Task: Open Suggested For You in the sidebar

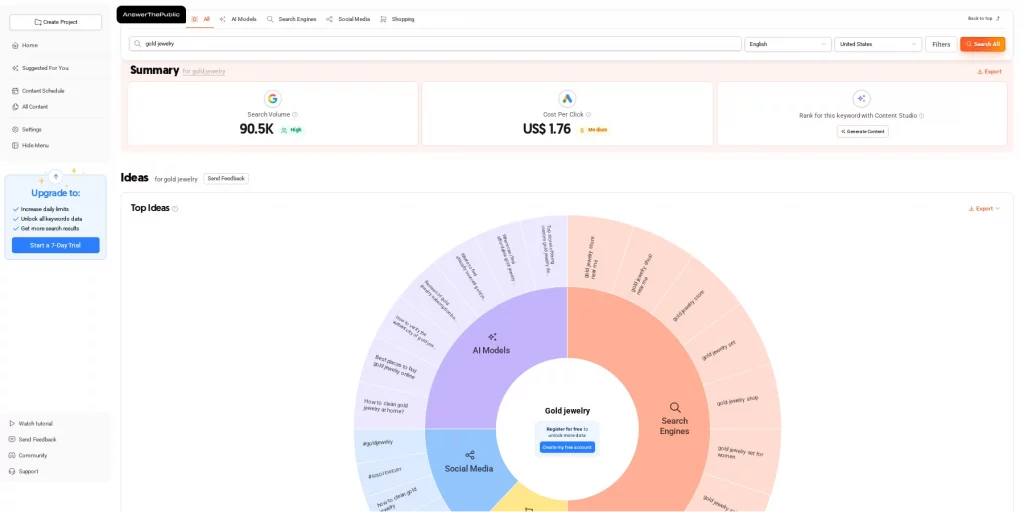Action: click(x=40, y=68)
